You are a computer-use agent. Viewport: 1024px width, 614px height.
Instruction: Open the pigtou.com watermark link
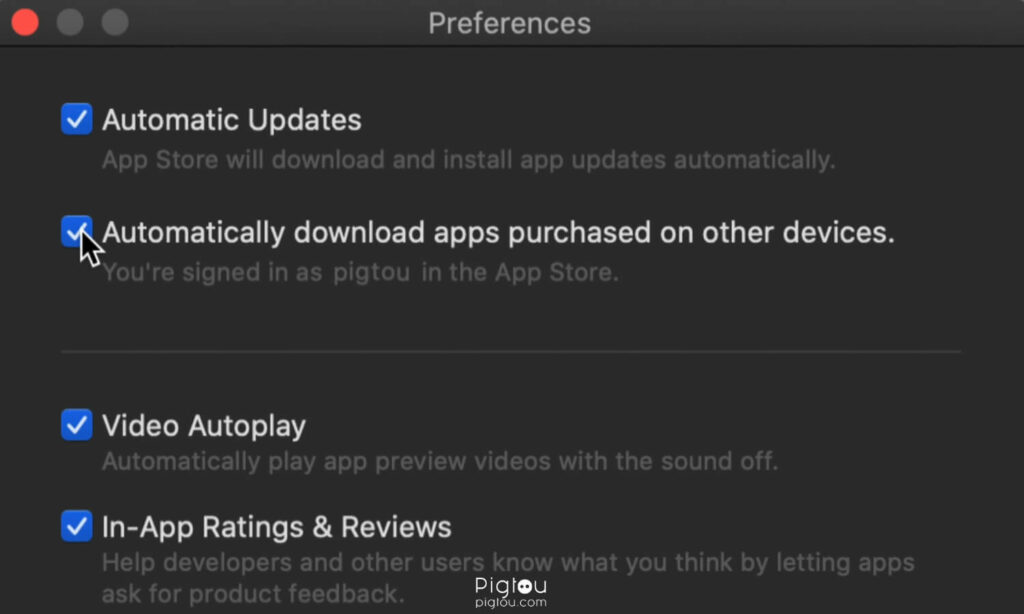click(x=511, y=602)
